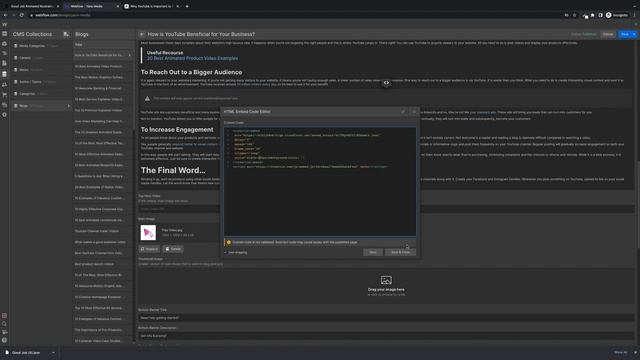
Task: Click Delete button under Main Image
Action: point(173,249)
